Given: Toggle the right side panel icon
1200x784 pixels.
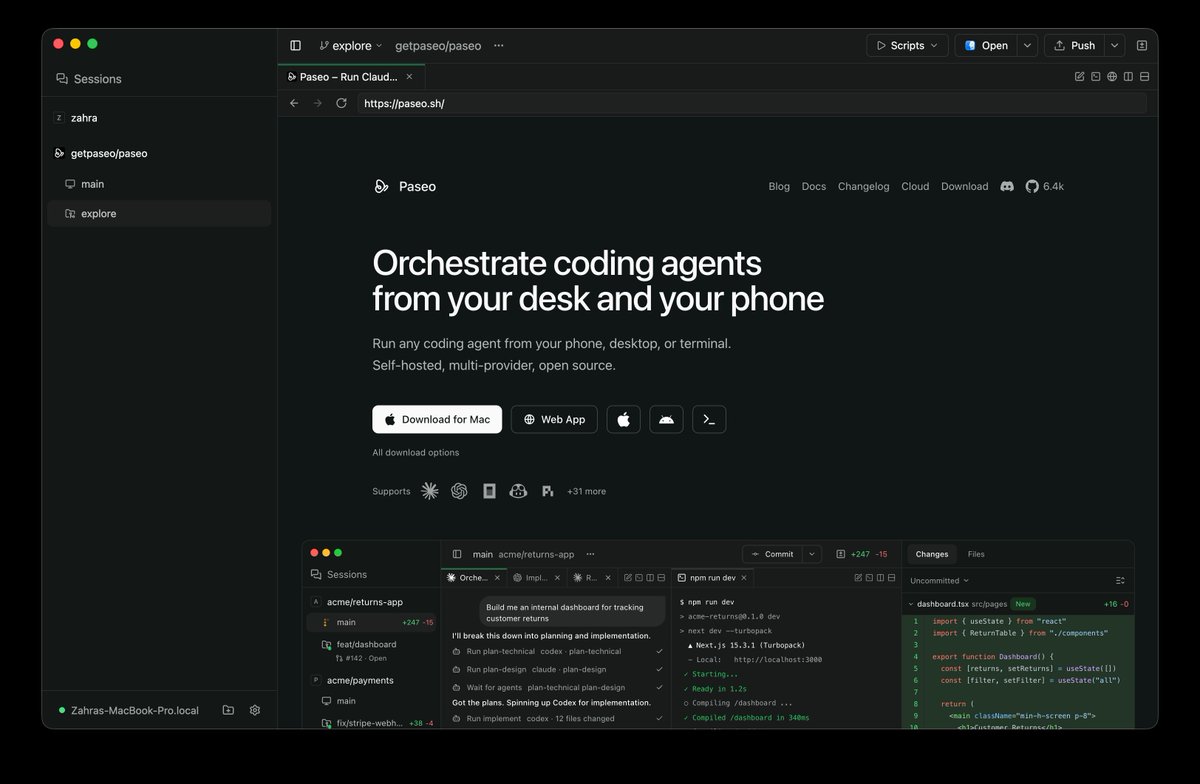Looking at the screenshot, I should click(1142, 46).
